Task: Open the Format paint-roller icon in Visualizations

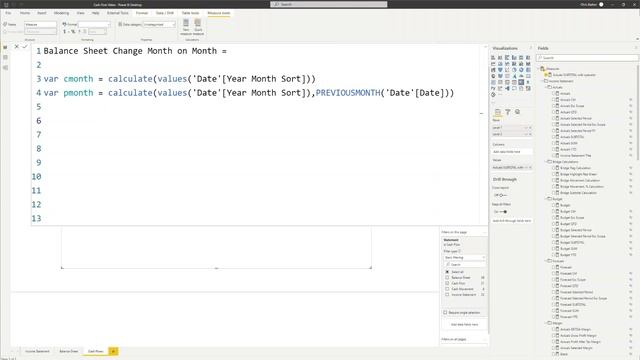Action: coord(507,112)
